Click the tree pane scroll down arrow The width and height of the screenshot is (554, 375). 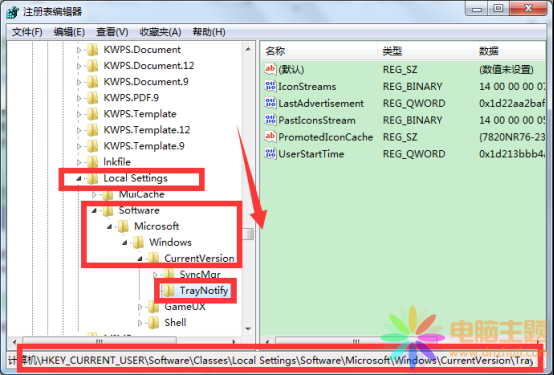(x=248, y=329)
